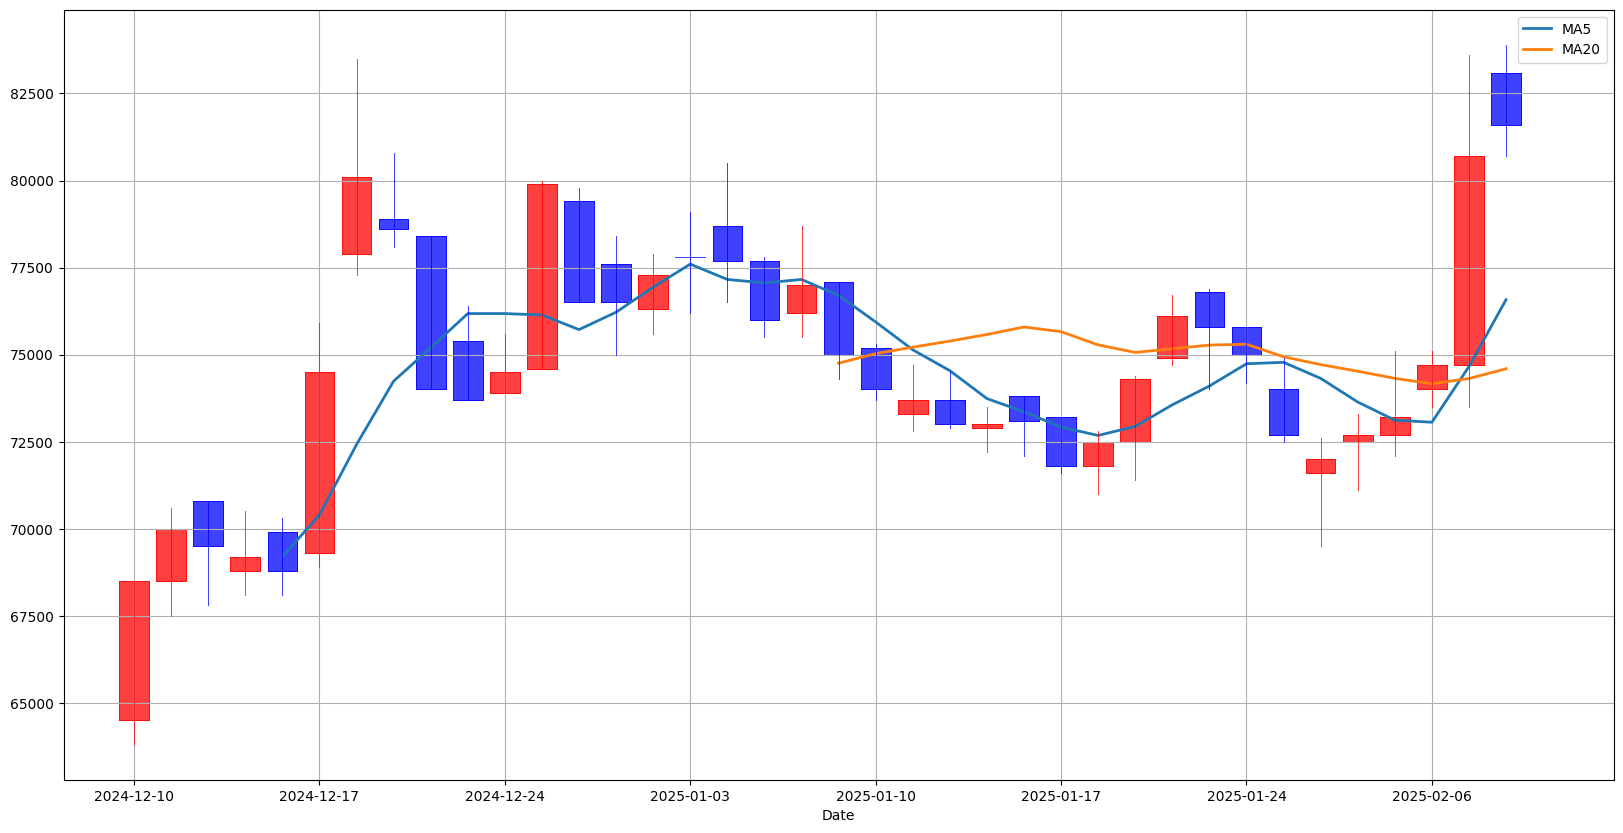Click the 82500 y-axis tick label
Screen dimensions: 1623x833
(x=31, y=94)
